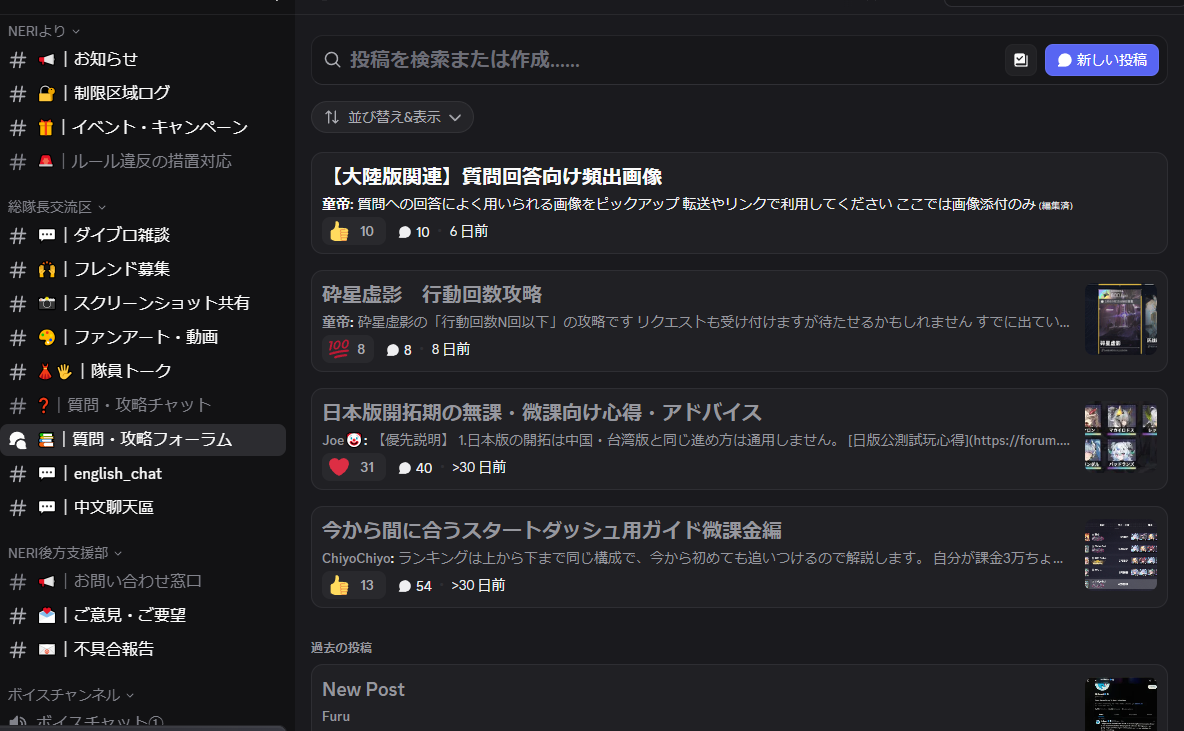
Task: Click the mark-all-read icon beside the search bar
Action: coord(1020,60)
